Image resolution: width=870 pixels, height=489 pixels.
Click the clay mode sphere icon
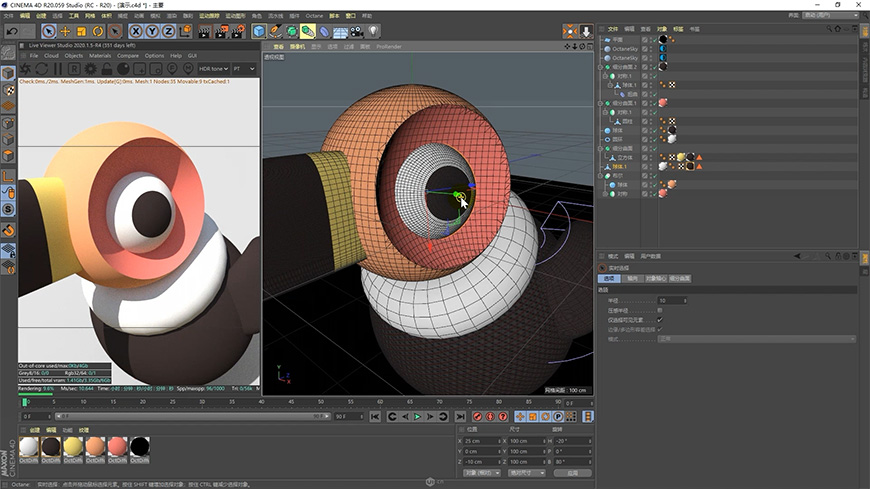coord(123,69)
